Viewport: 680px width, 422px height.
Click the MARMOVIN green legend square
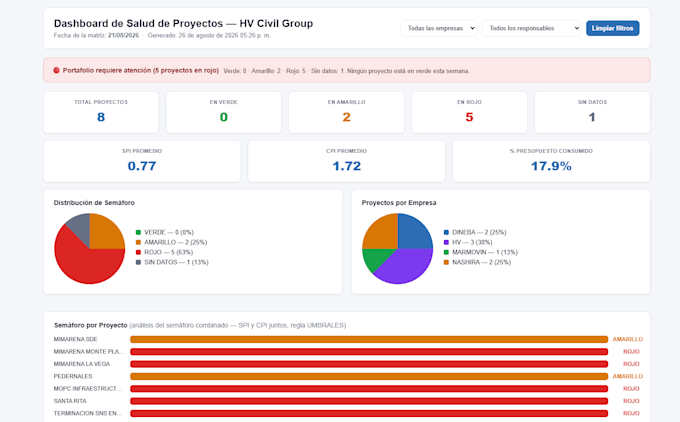pos(446,252)
